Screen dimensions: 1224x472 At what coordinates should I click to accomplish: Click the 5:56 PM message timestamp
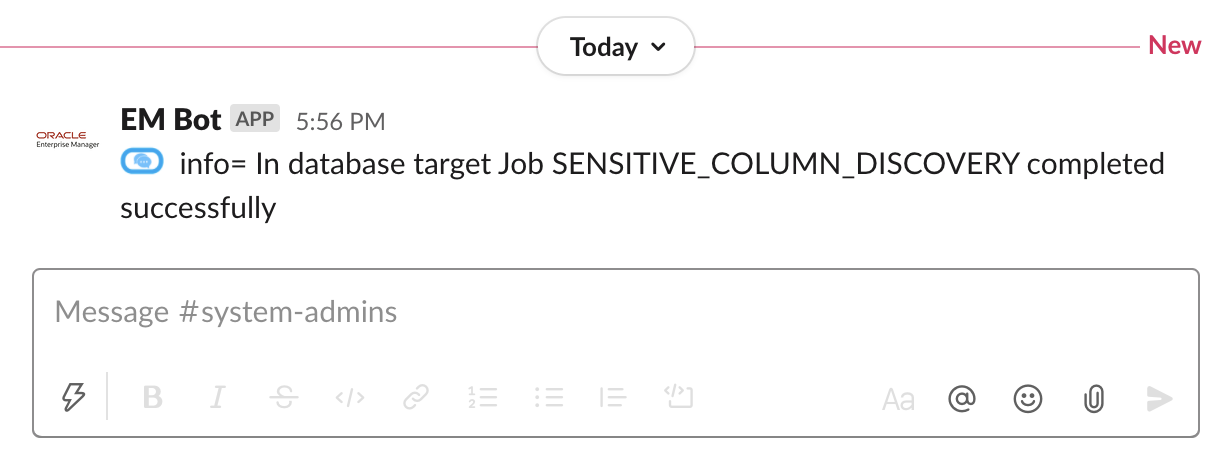[340, 122]
